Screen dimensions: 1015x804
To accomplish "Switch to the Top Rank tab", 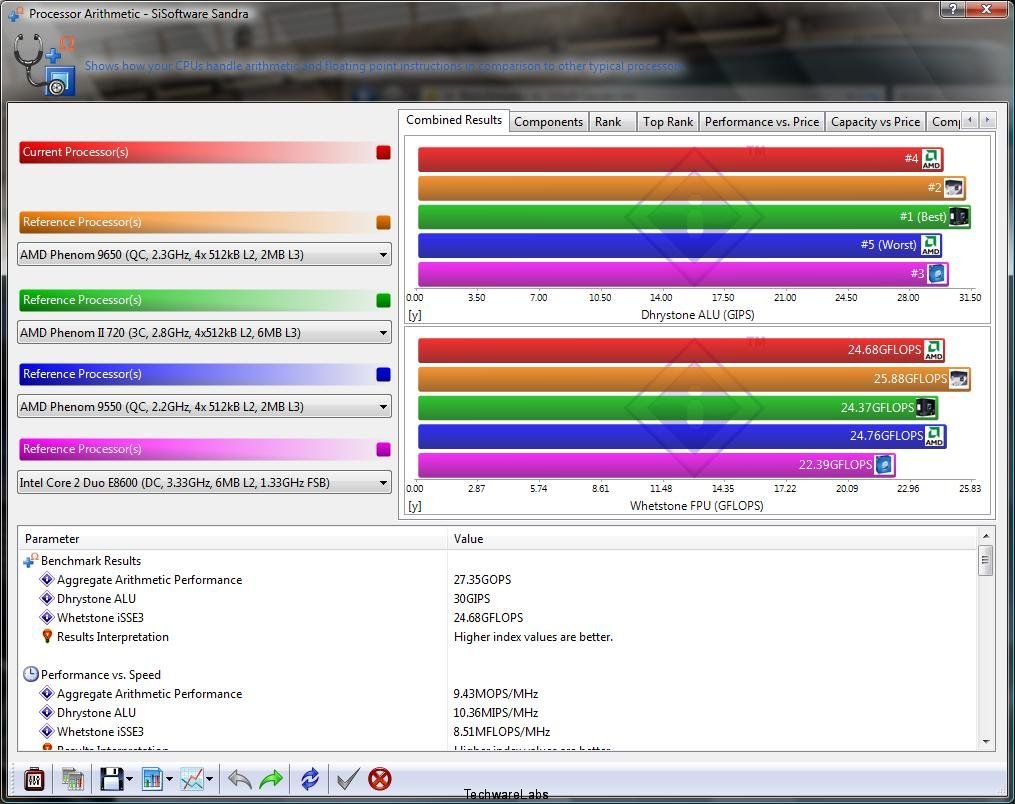I will (667, 122).
